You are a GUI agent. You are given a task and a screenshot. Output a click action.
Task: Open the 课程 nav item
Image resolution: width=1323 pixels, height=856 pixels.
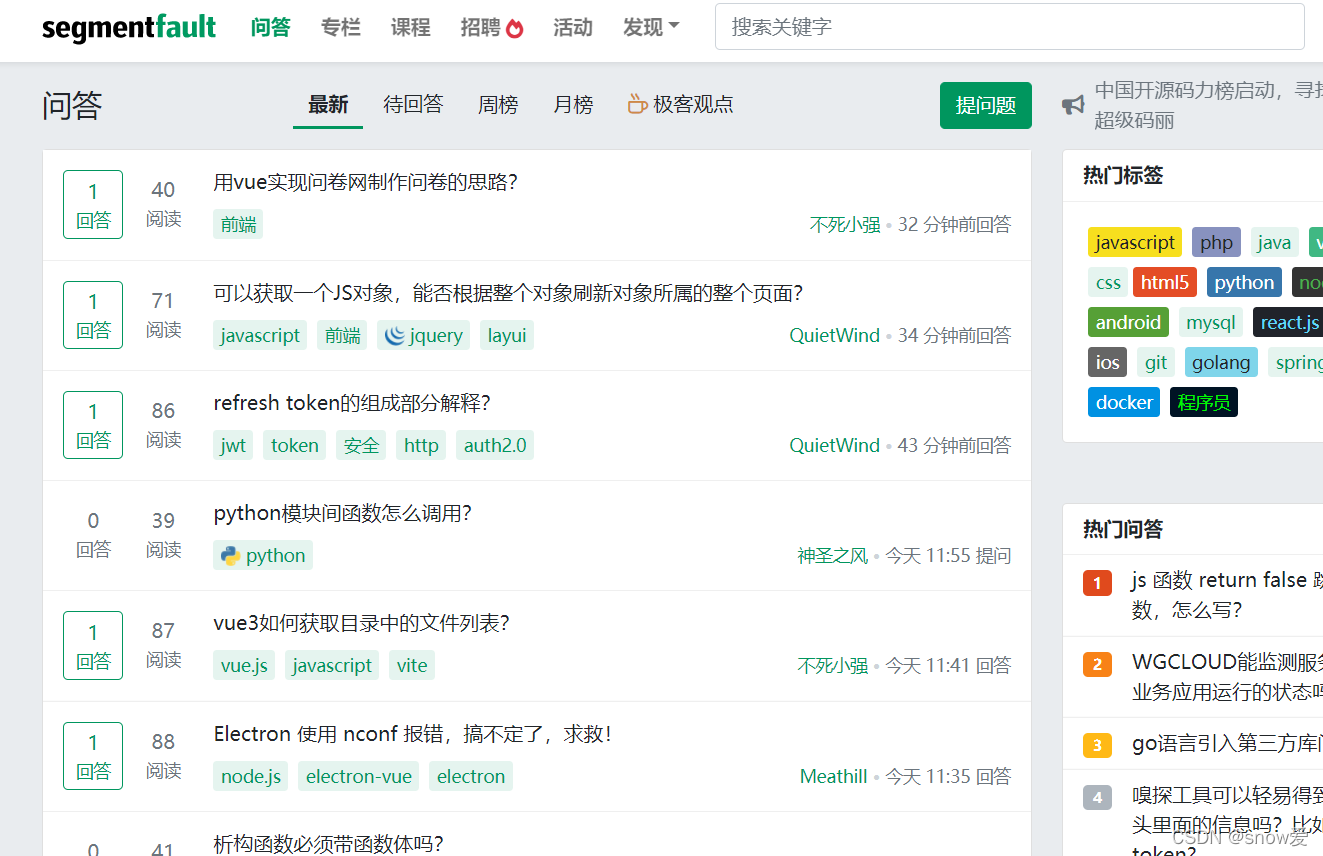click(411, 27)
